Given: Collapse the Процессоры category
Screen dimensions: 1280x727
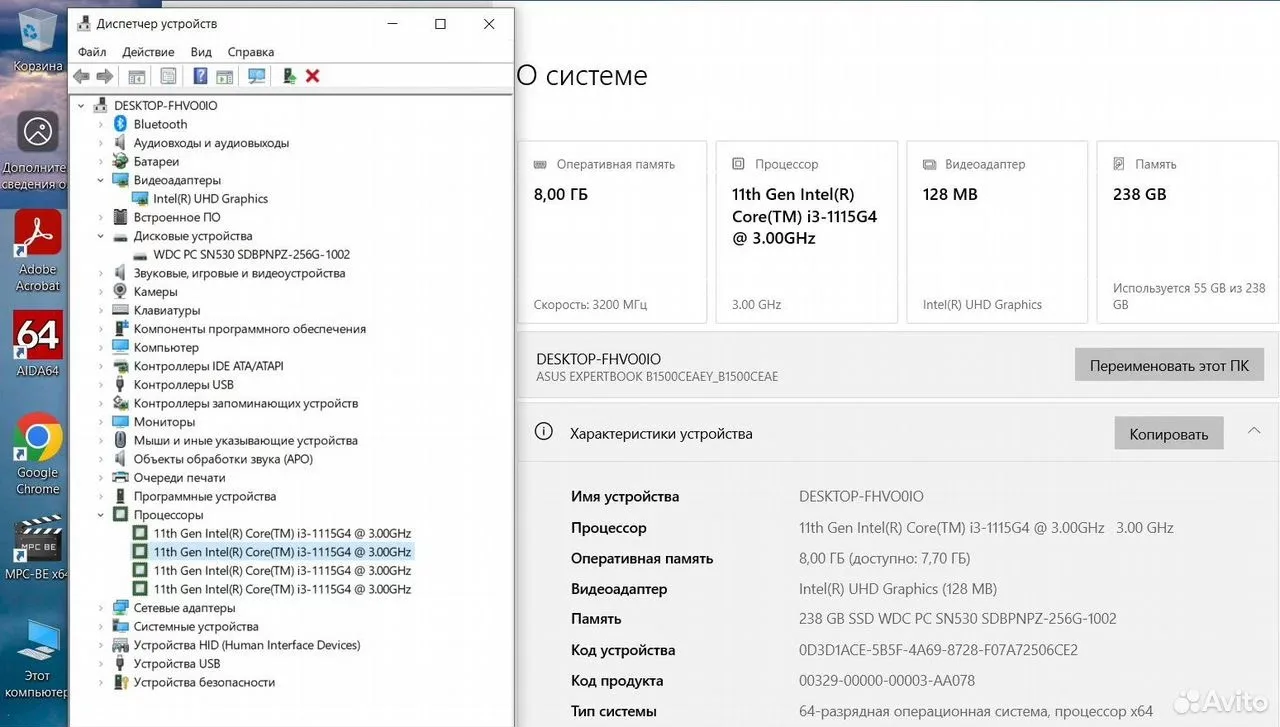Looking at the screenshot, I should point(100,515).
